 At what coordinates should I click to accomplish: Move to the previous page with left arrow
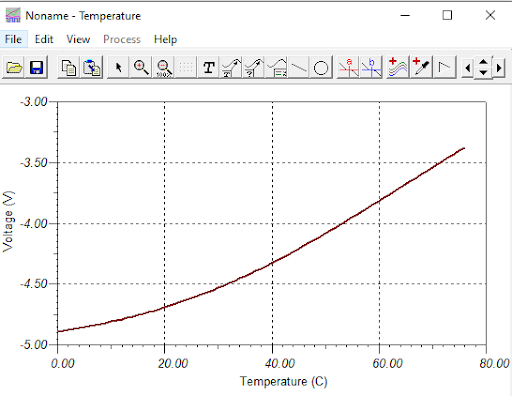(467, 68)
